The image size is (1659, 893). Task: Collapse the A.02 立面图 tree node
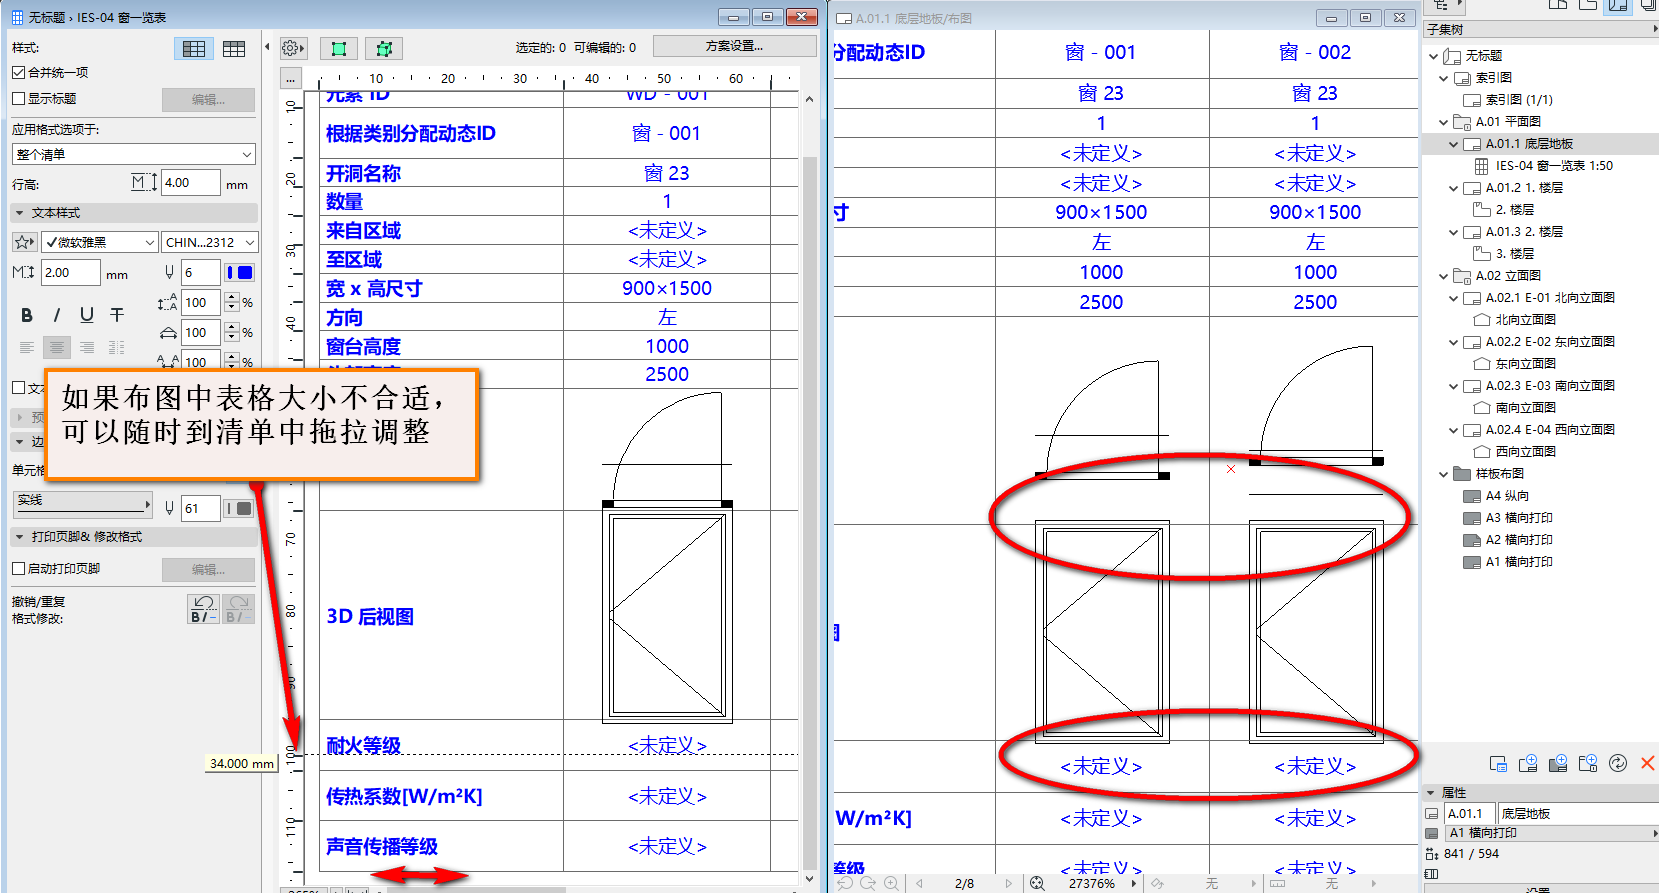1443,276
